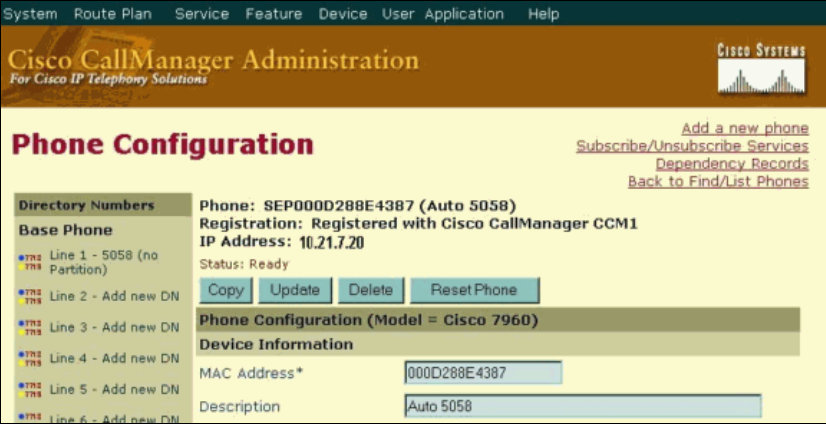Click the Cisco CallManager Administration banner title
This screenshot has width=826, height=424.
coord(213,61)
